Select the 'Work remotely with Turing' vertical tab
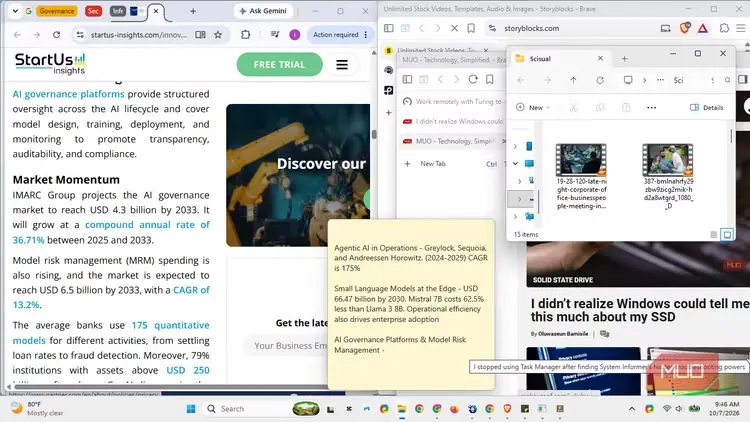The width and height of the screenshot is (750, 422). pyautogui.click(x=453, y=101)
